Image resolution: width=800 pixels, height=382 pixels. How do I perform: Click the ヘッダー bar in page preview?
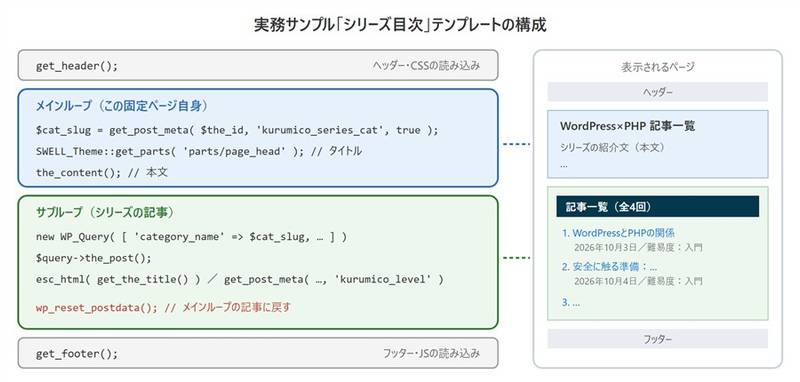(658, 92)
